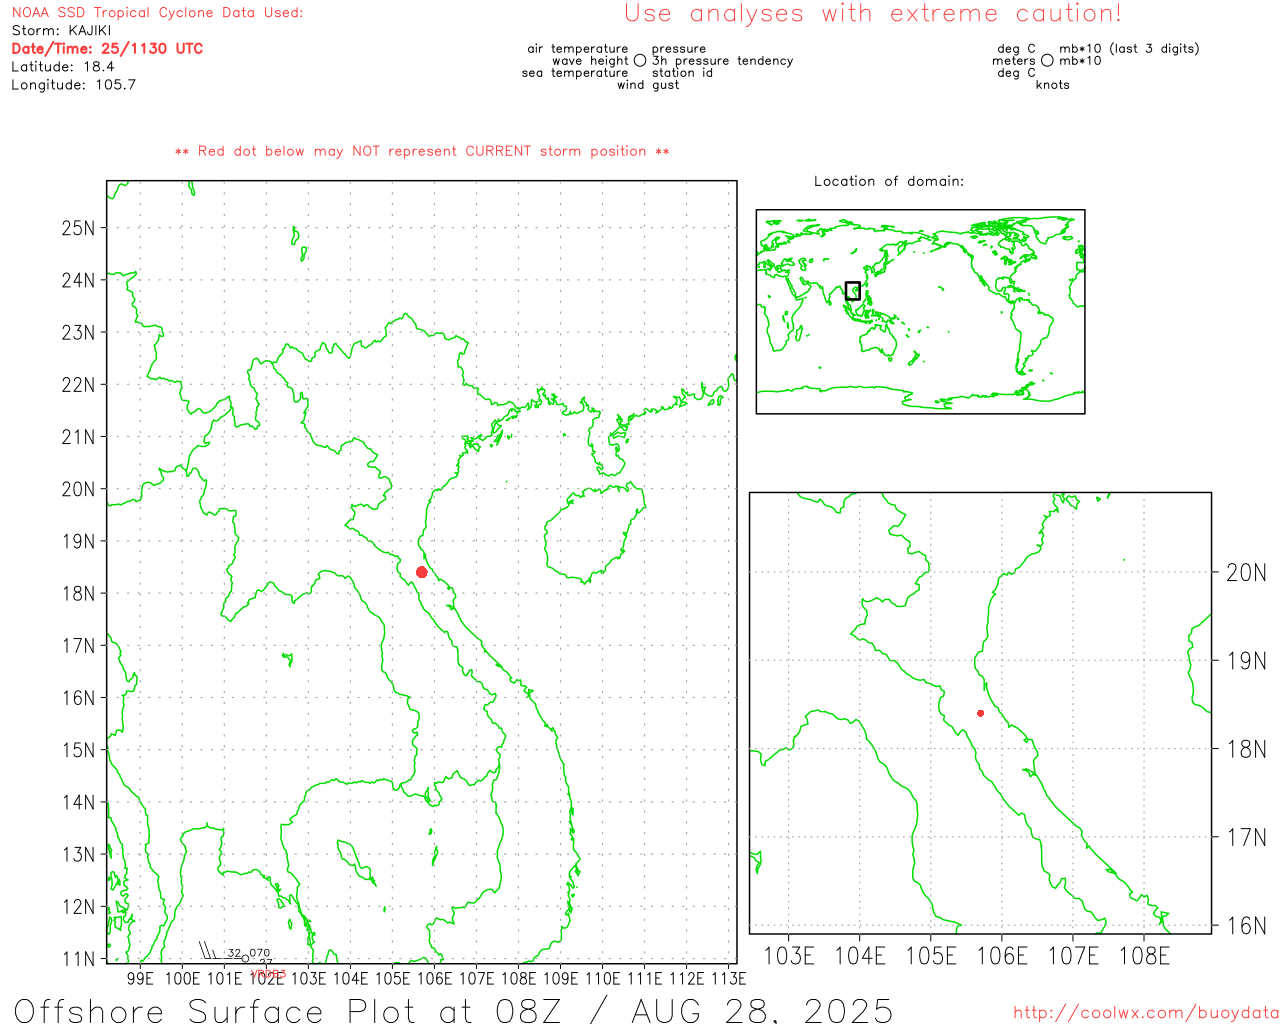Click the 'knots' units label

[x=1053, y=85]
